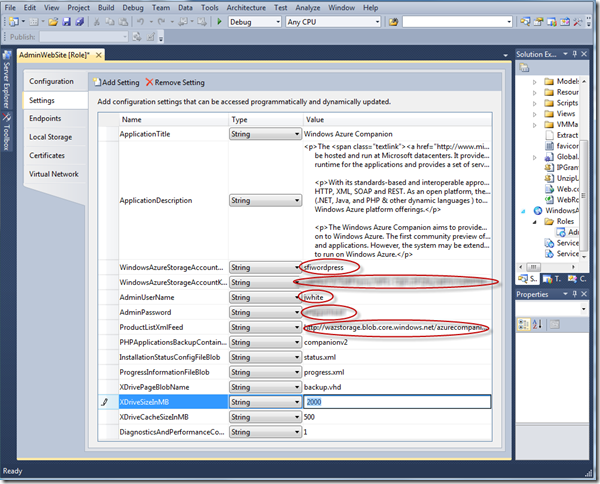
Task: Open the Analyze menu
Action: point(308,7)
